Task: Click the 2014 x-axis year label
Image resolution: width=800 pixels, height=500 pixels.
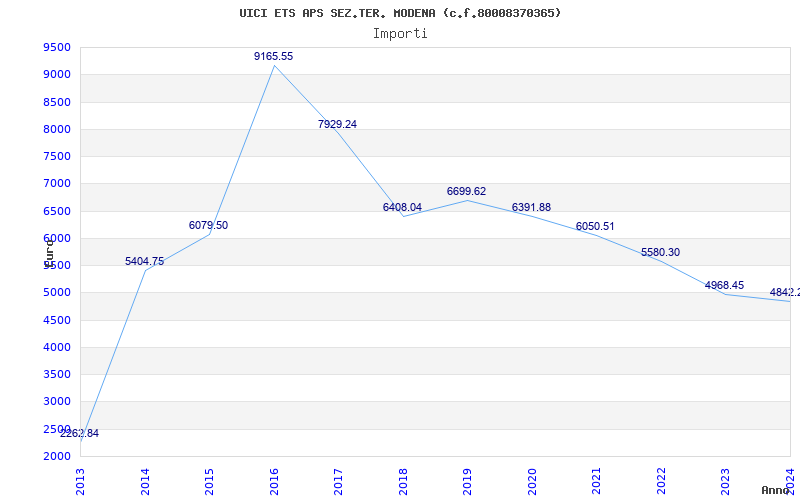Action: click(x=145, y=481)
